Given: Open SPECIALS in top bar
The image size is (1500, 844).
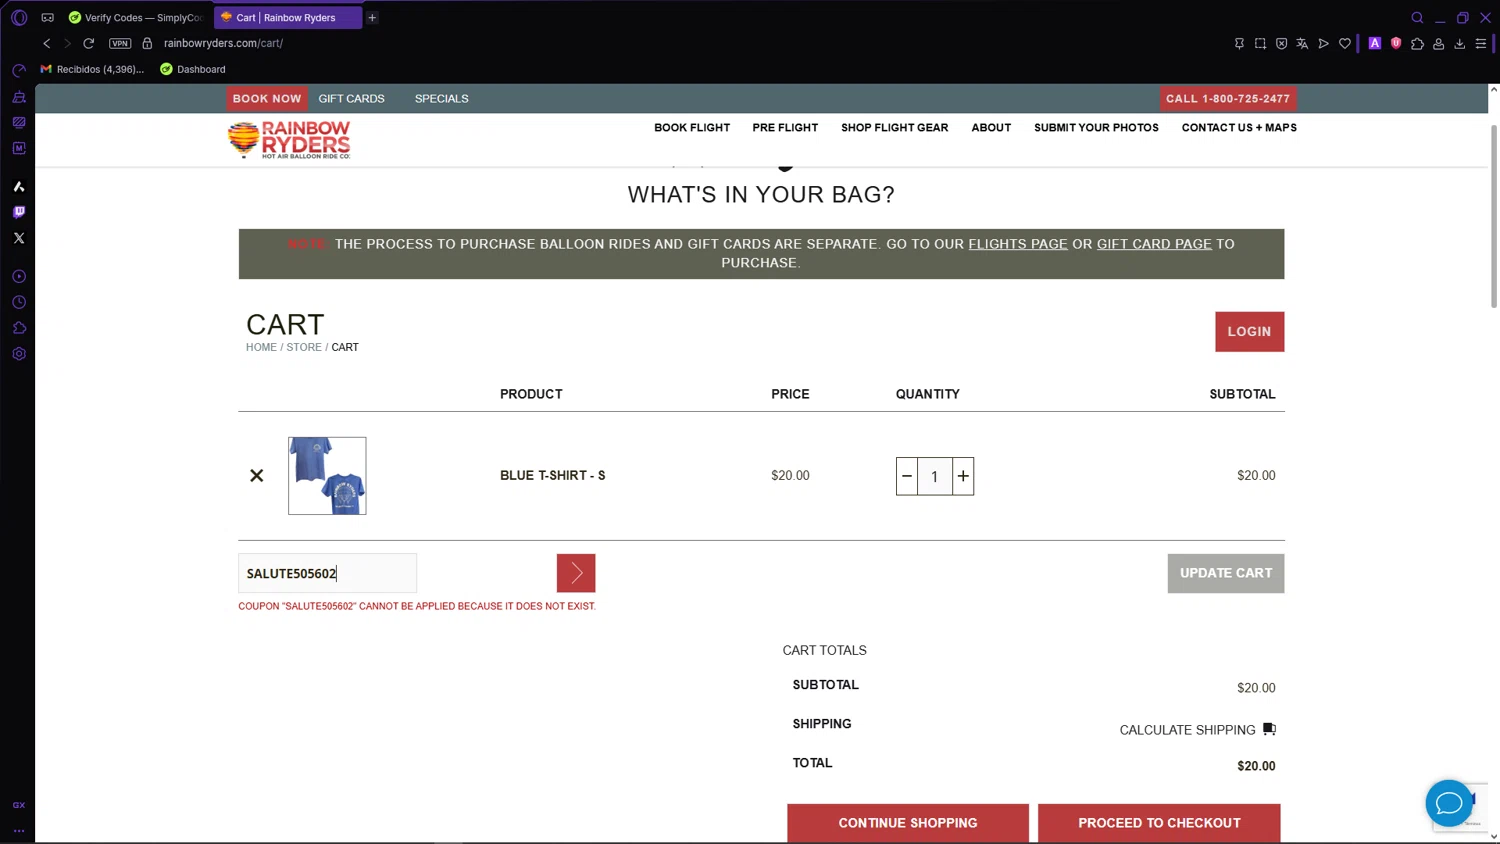Looking at the screenshot, I should [x=442, y=99].
